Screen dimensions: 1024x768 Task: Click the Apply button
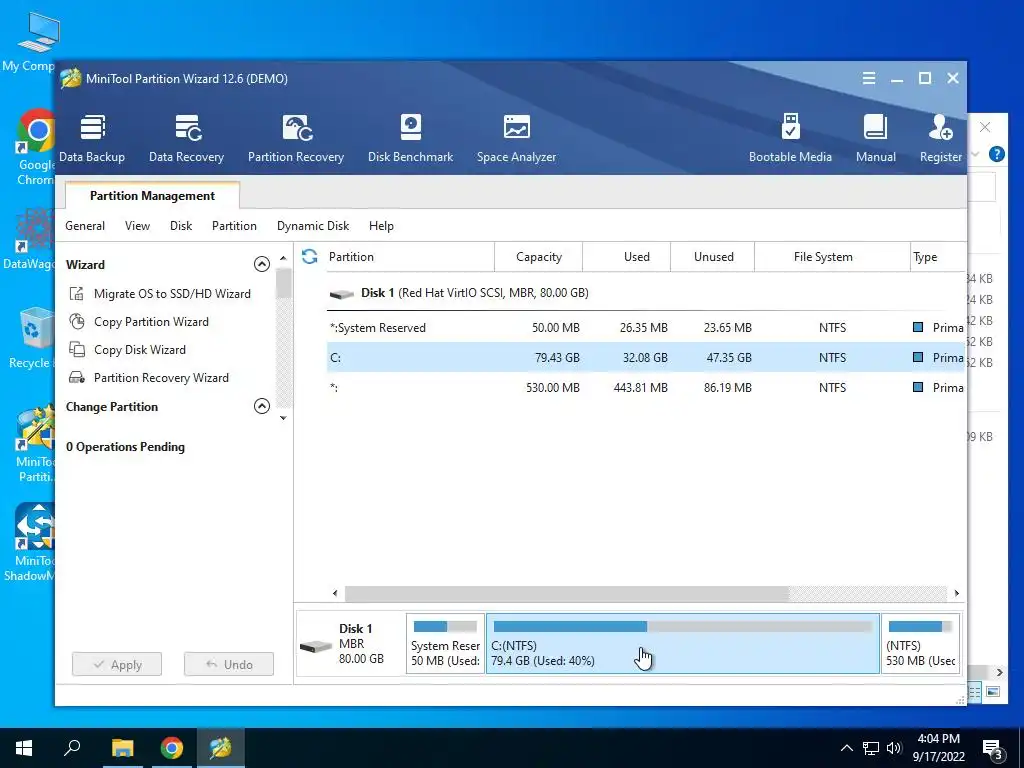pyautogui.click(x=117, y=664)
